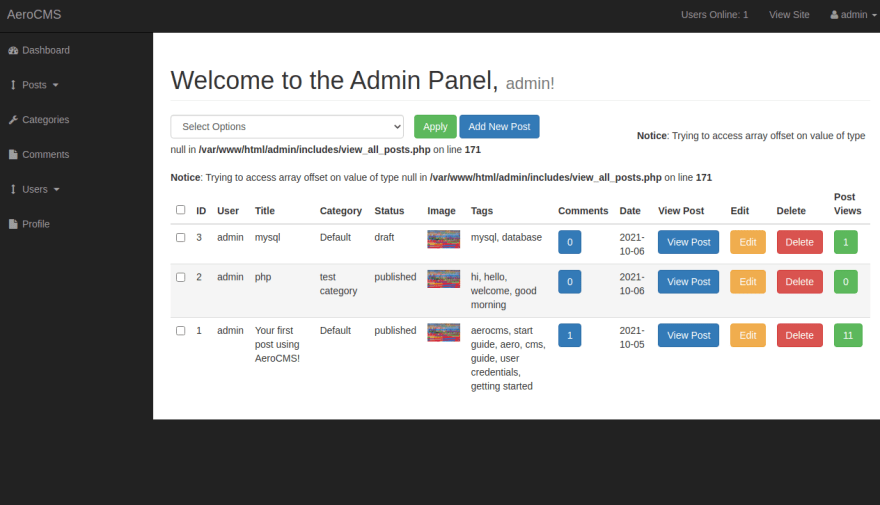Click the date 2021-10-05 cell
880x505 pixels.
(632, 338)
